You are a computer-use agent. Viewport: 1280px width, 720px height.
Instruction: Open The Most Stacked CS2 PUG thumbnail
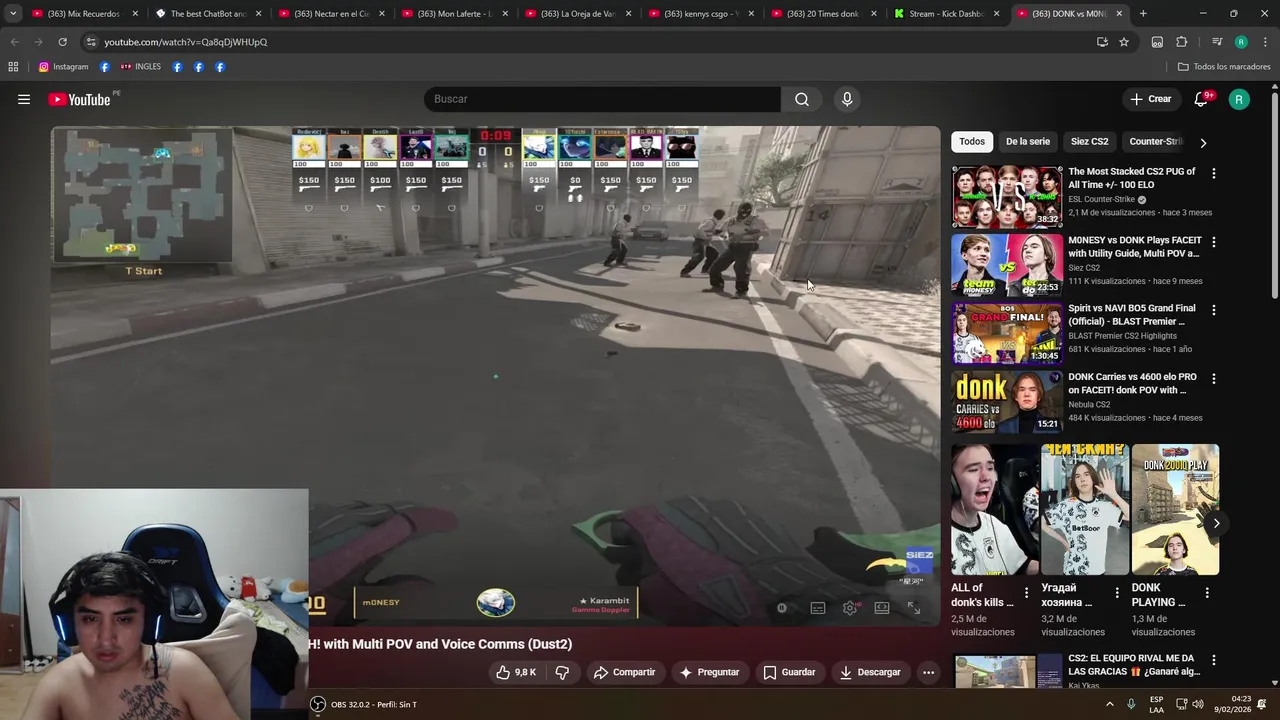coord(1006,196)
